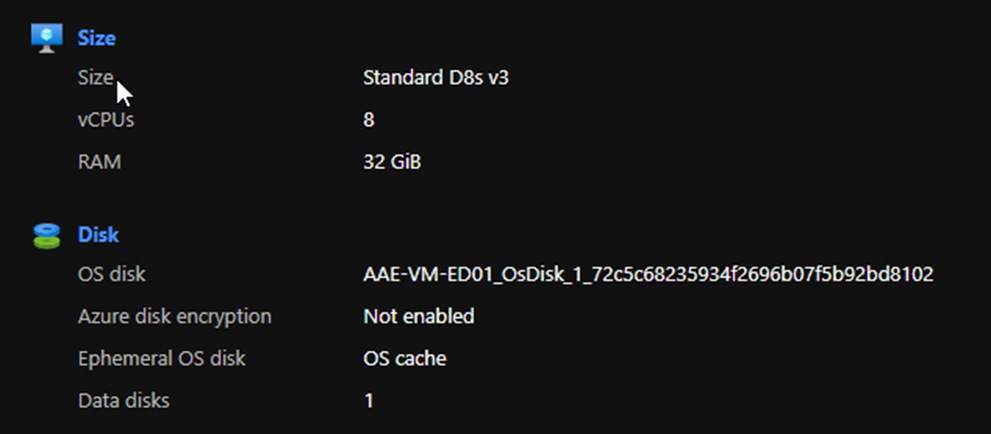The width and height of the screenshot is (991, 434).
Task: Click the stacked Disk icon
Action: (46, 235)
